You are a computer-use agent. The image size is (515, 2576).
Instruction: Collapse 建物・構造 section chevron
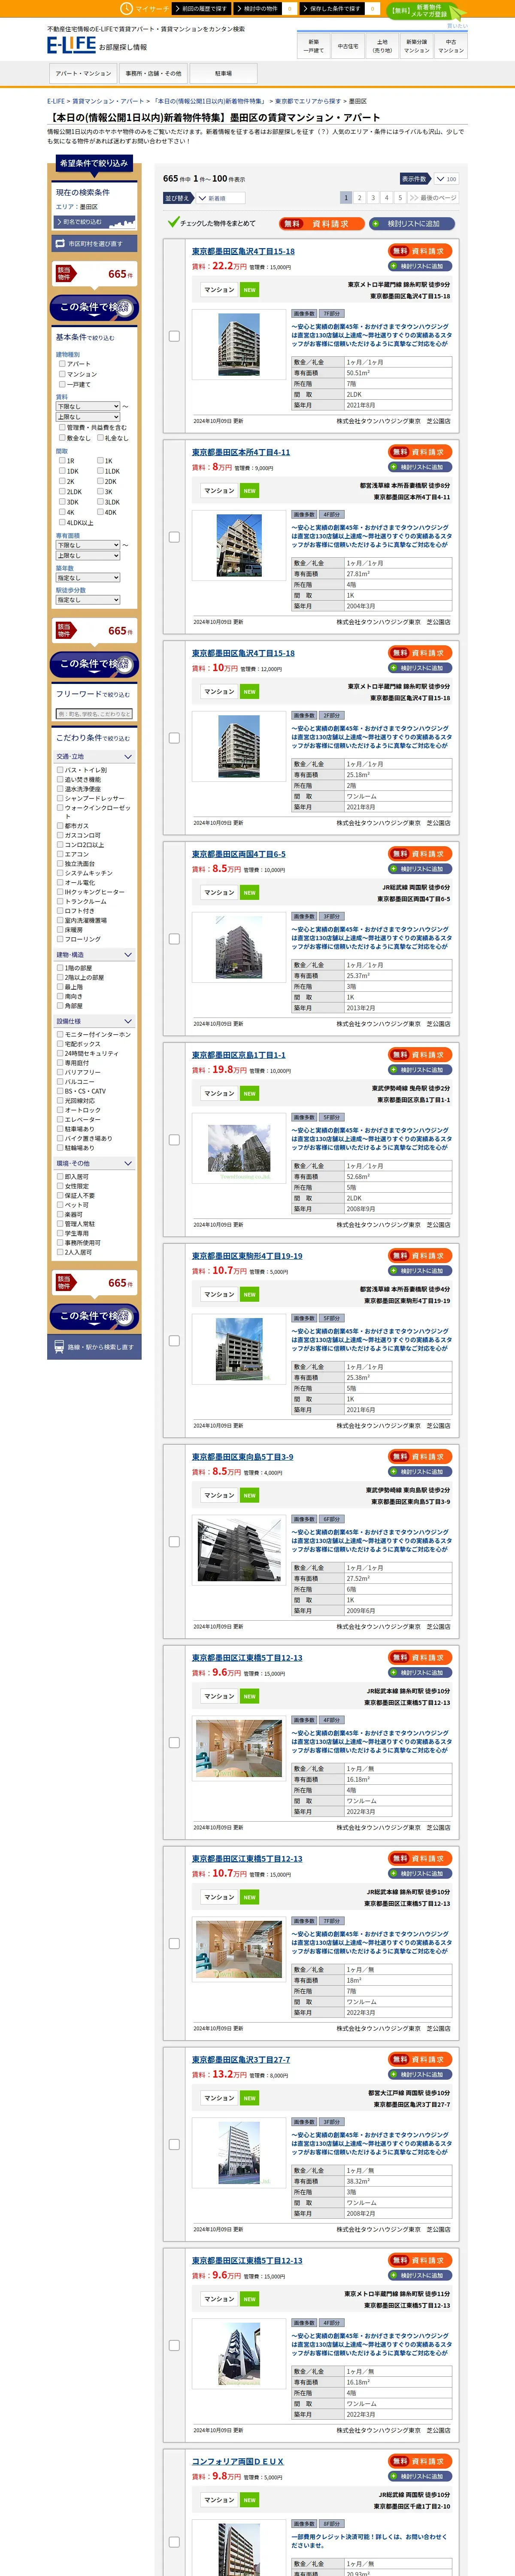click(x=128, y=955)
